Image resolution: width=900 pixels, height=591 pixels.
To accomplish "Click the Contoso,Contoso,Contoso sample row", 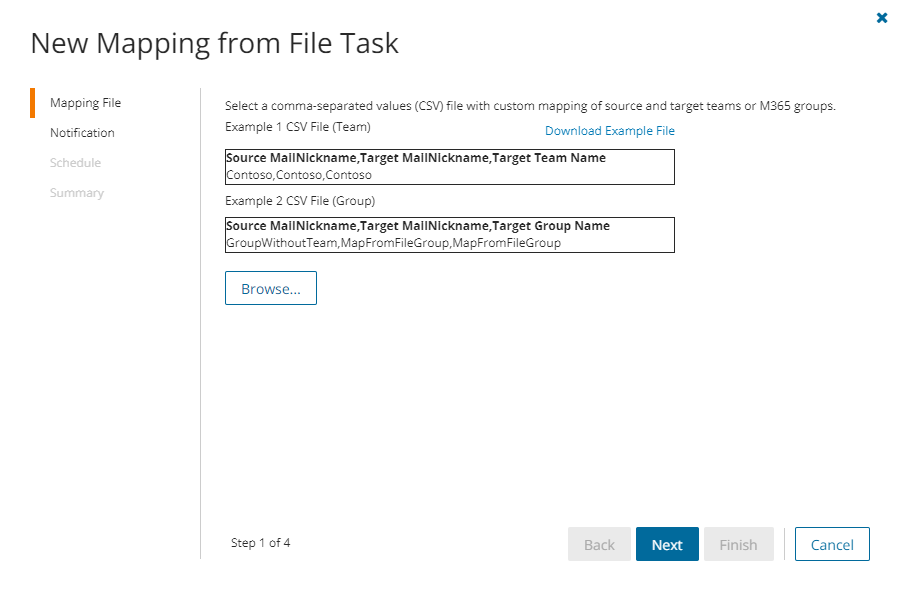I will (299, 175).
